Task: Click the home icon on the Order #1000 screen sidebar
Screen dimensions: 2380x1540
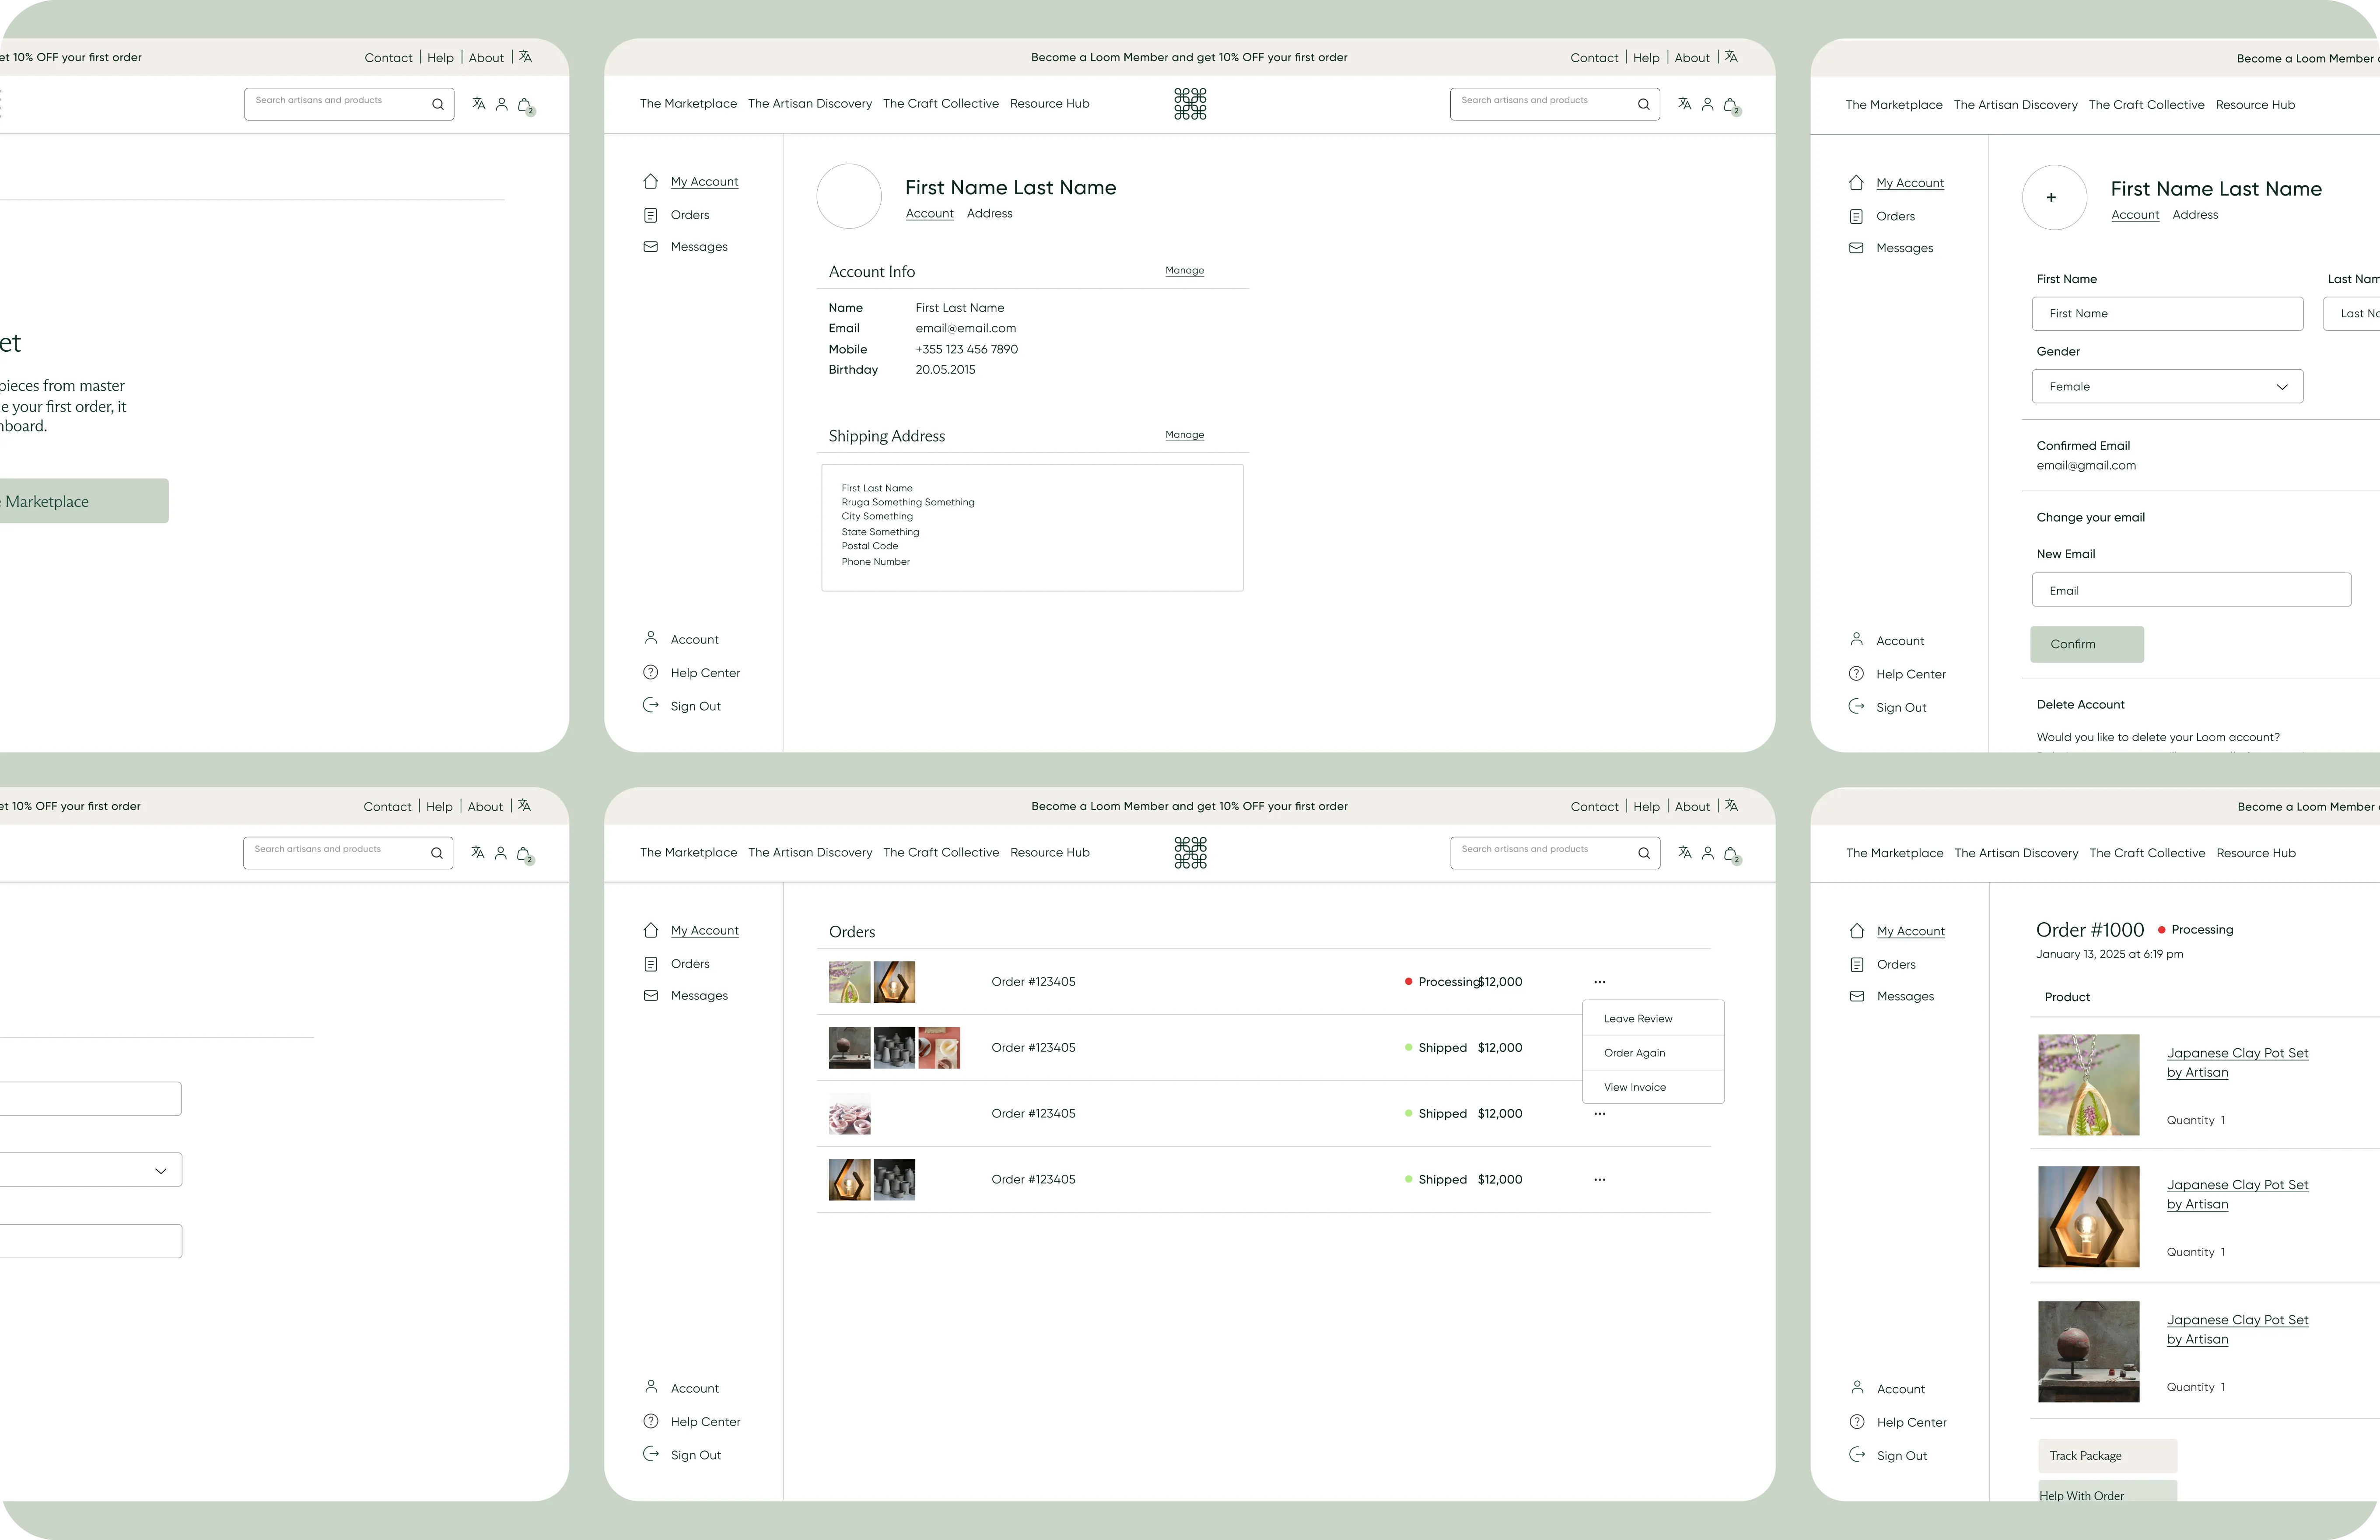Action: click(x=1857, y=931)
